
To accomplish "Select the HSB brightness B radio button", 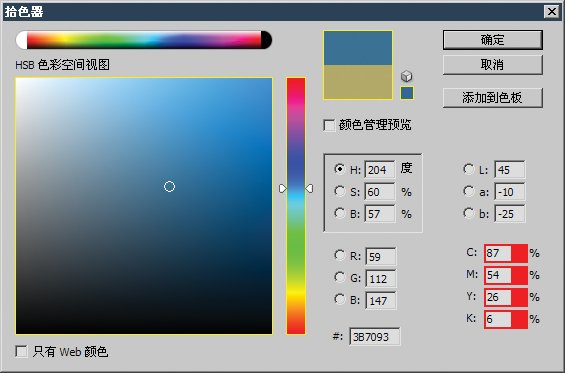I will (339, 213).
